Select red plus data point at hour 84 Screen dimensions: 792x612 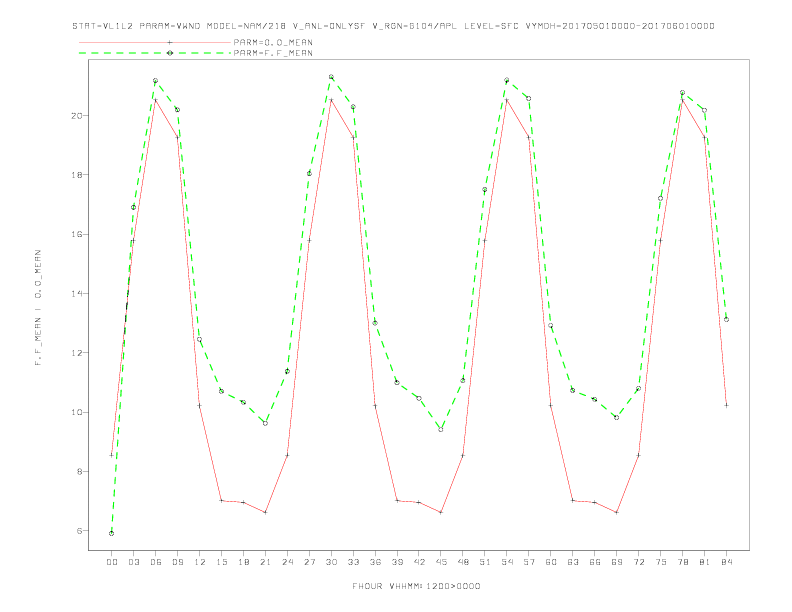point(726,405)
